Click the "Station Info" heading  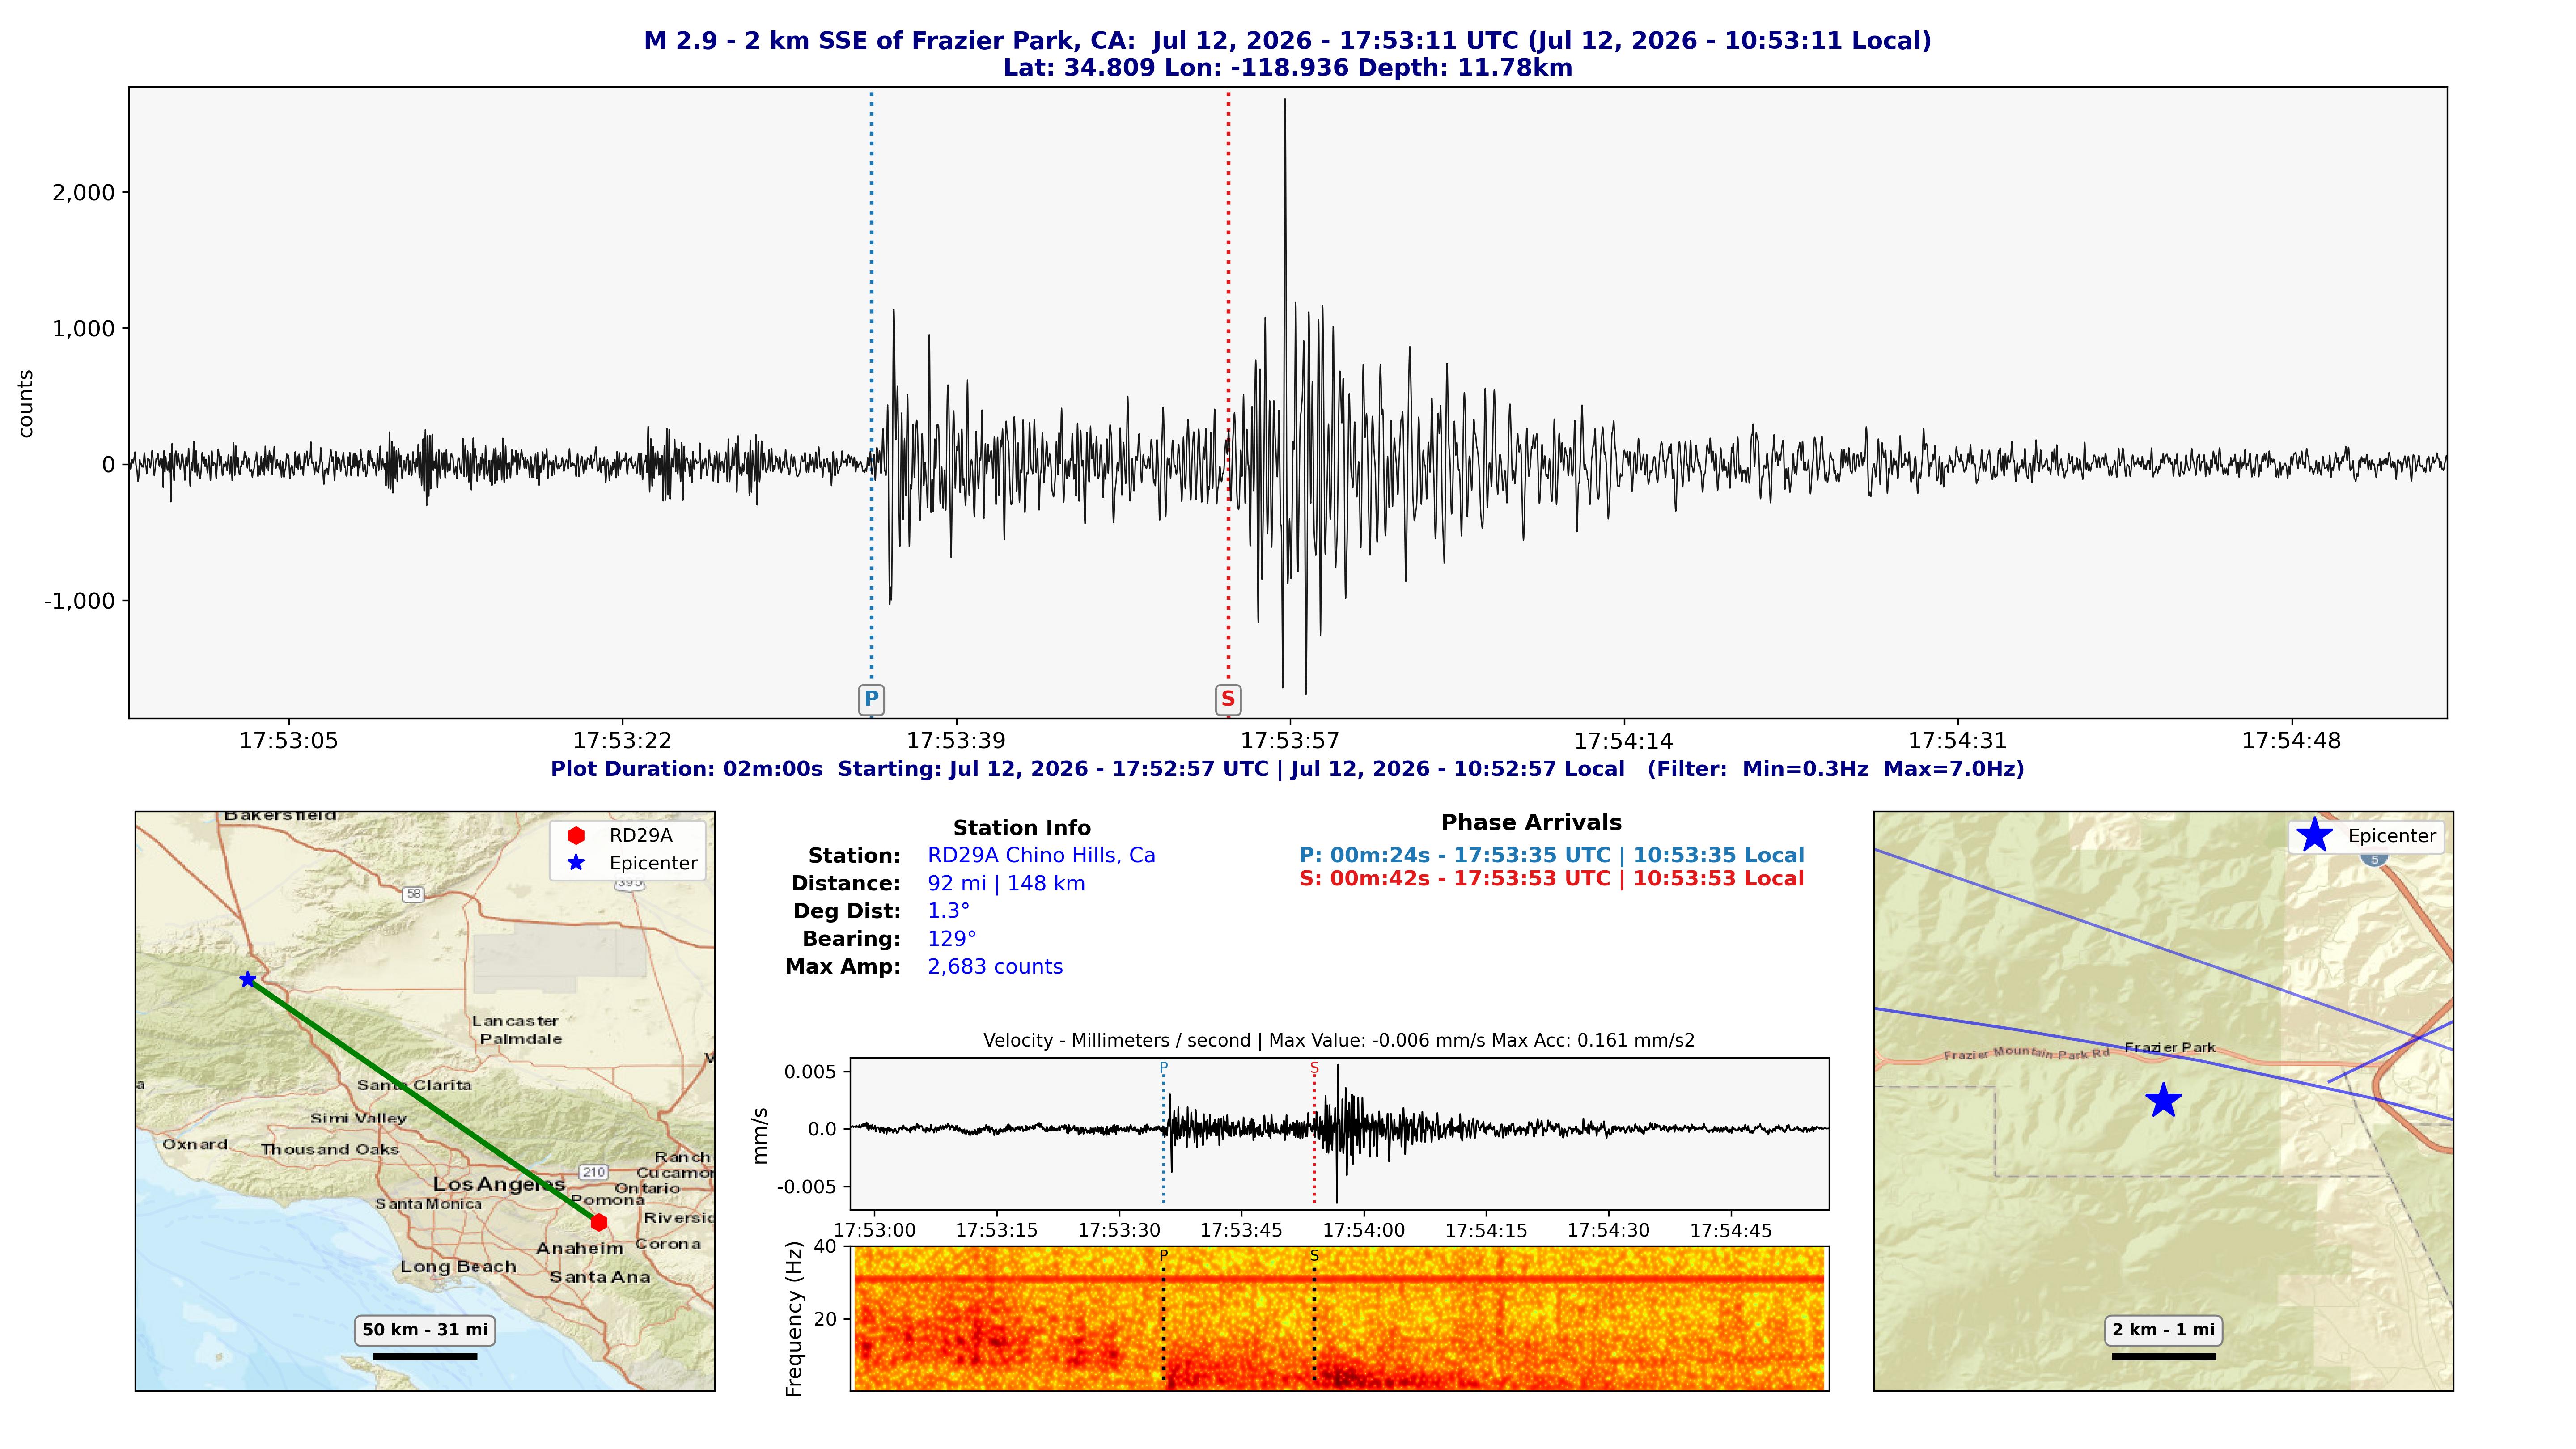pos(1022,828)
